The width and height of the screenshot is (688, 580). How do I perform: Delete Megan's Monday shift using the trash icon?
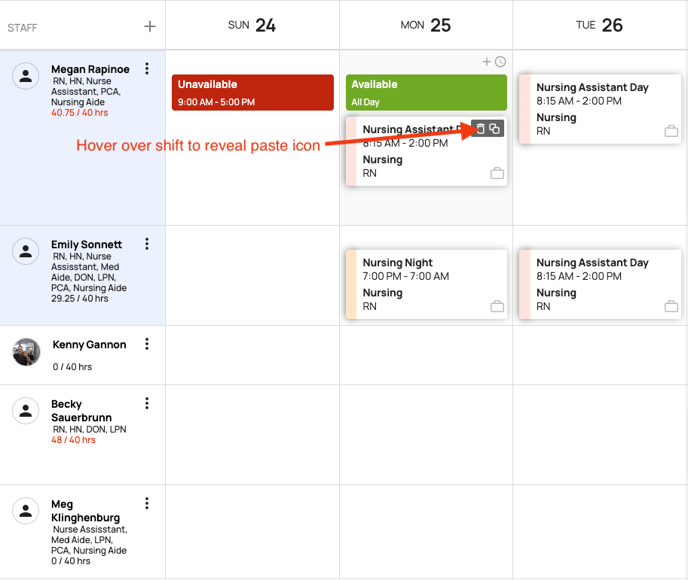click(x=480, y=129)
